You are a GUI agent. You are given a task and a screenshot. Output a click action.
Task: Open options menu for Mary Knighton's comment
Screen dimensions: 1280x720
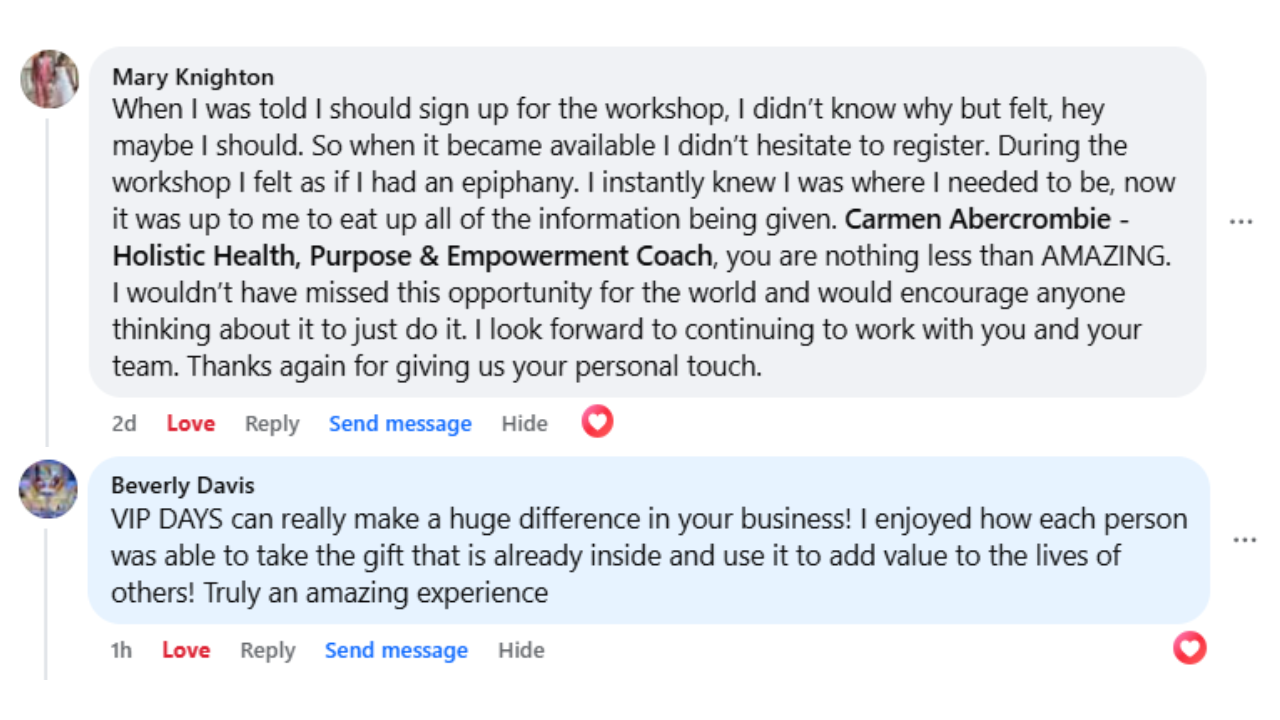tap(1241, 221)
